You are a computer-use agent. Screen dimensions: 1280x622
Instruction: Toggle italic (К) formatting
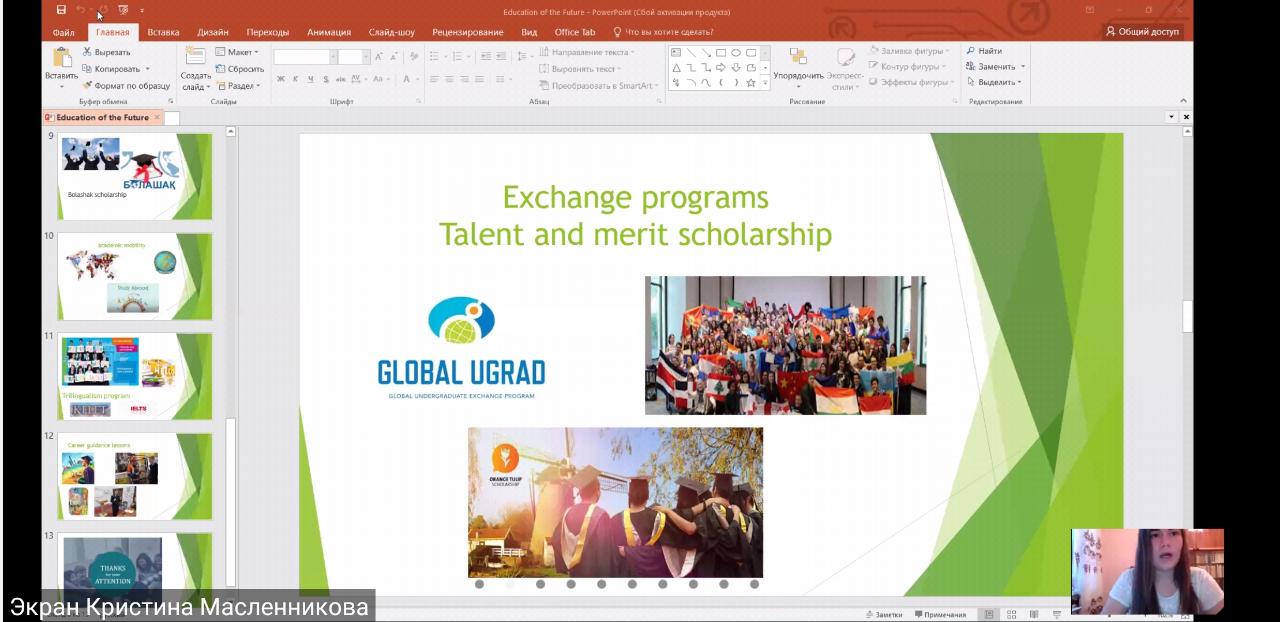(296, 79)
